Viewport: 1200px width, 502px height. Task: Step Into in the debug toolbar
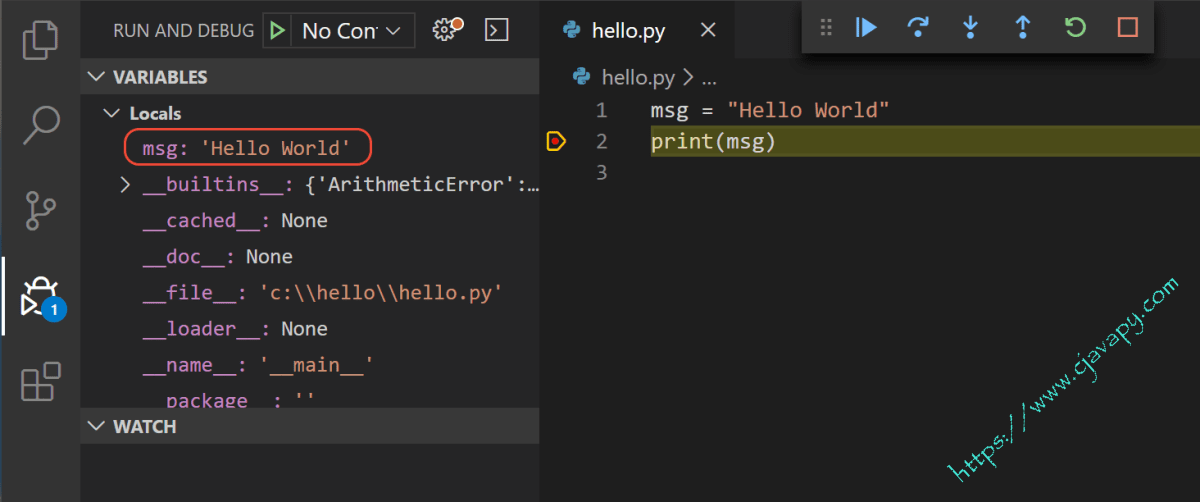(x=970, y=28)
